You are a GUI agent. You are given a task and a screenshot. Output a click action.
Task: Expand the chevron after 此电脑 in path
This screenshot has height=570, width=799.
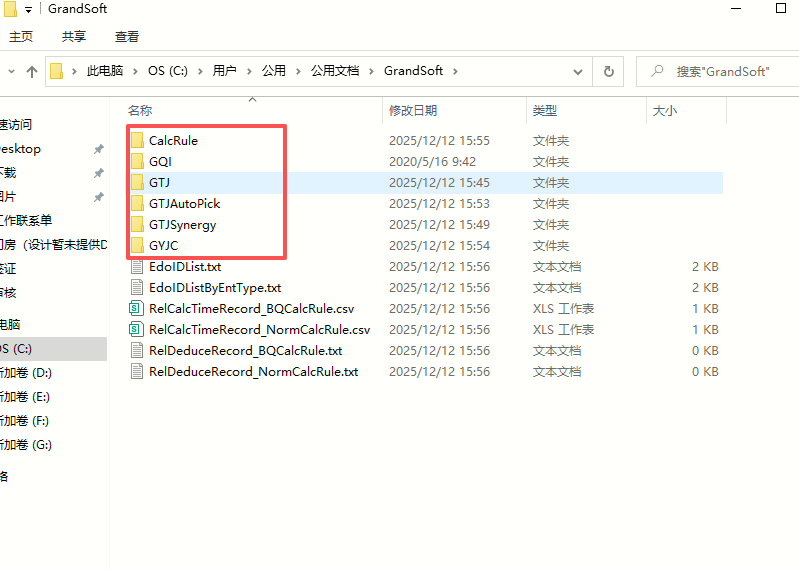pyautogui.click(x=135, y=71)
